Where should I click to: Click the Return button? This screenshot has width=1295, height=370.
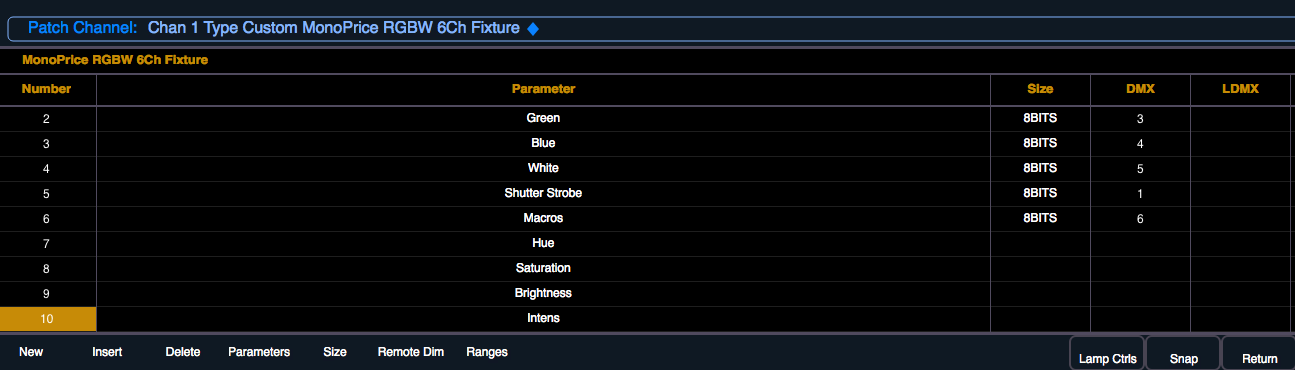tap(1259, 354)
